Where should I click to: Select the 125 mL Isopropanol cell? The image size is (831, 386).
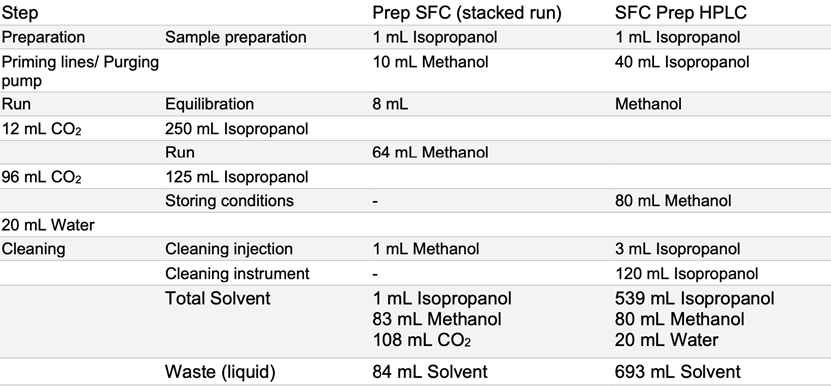coord(237,177)
